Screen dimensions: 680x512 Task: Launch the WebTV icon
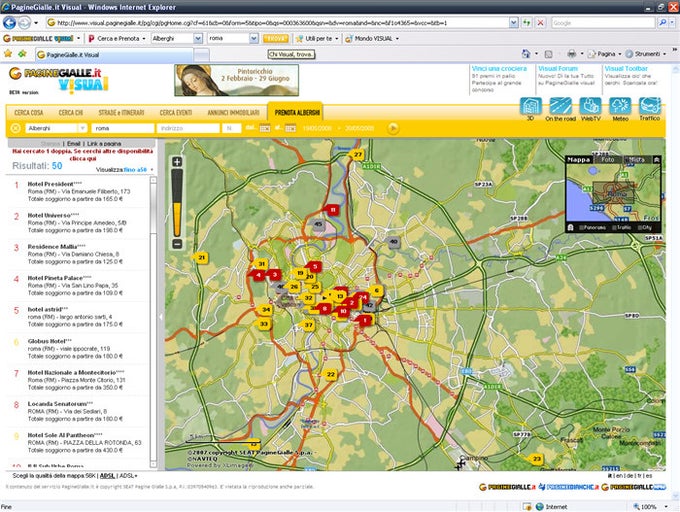click(x=590, y=106)
